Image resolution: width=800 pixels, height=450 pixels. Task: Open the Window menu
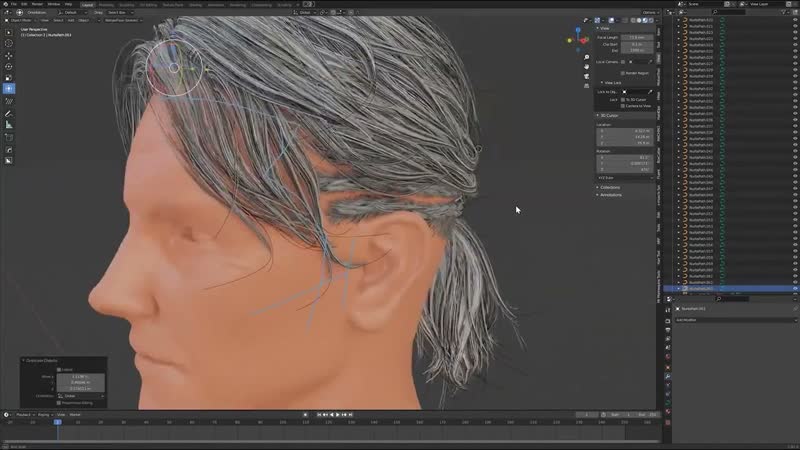coord(54,4)
